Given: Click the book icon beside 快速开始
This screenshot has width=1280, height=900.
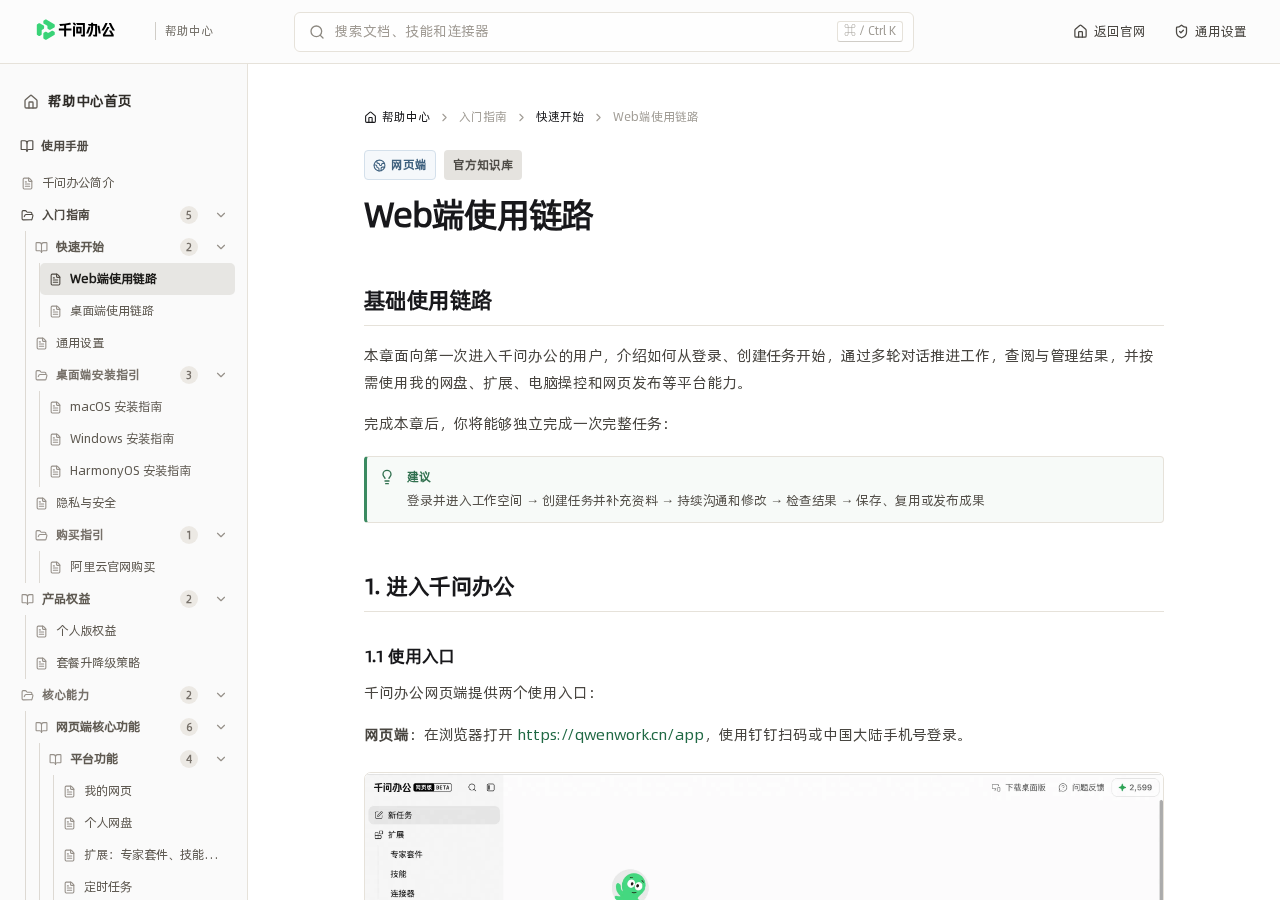Looking at the screenshot, I should coord(42,247).
